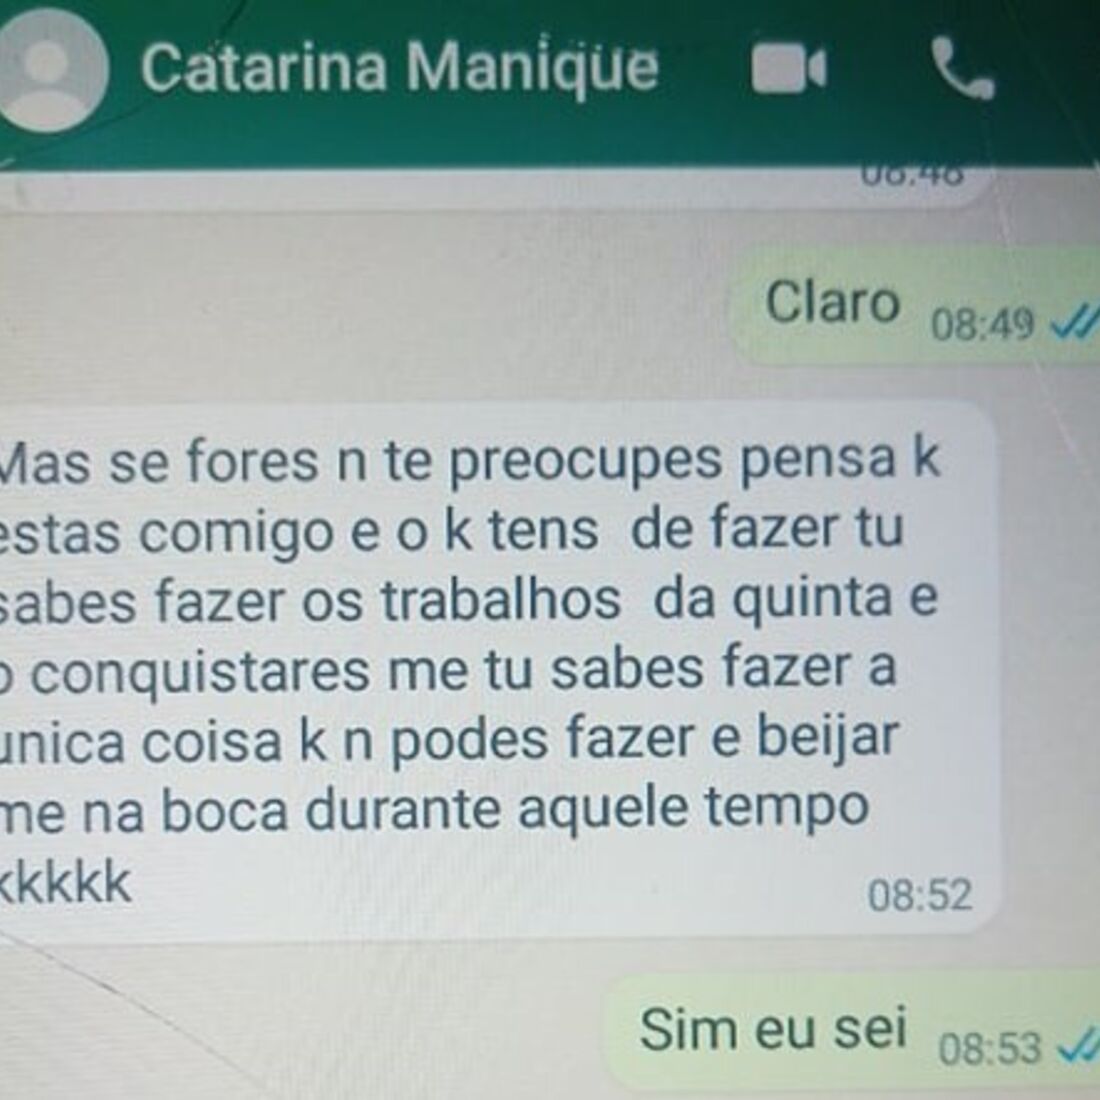Open contact info via Catarina Manique name
Viewport: 1100px width, 1100px height.
(400, 67)
